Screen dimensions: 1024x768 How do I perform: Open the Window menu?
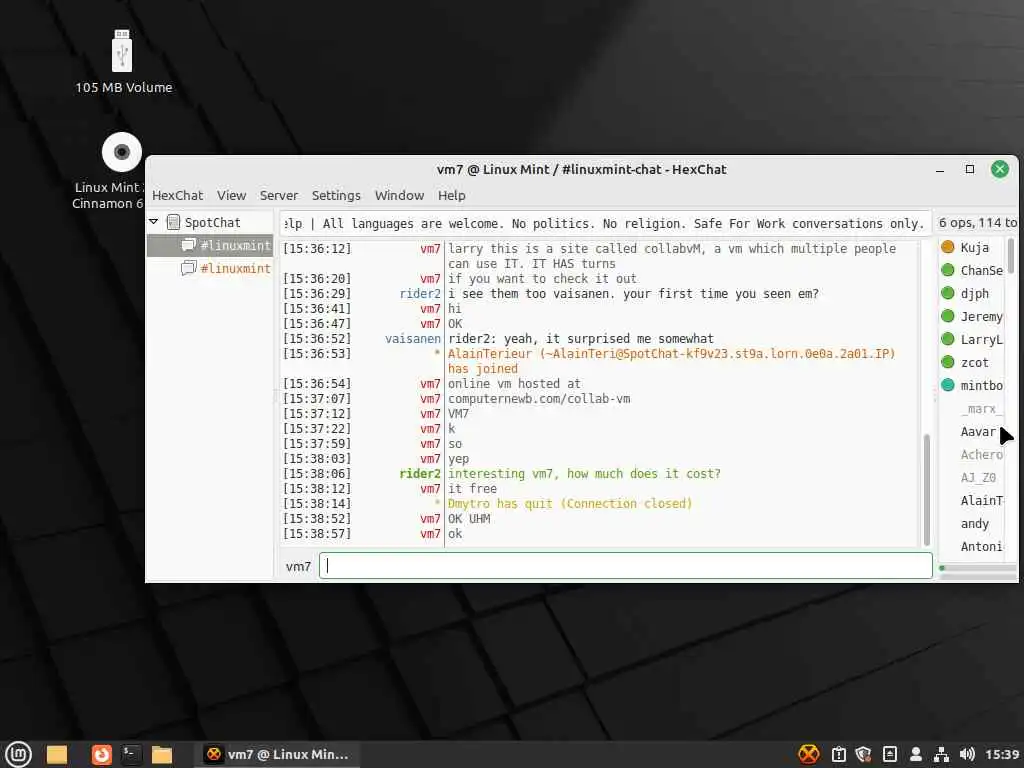pos(399,195)
